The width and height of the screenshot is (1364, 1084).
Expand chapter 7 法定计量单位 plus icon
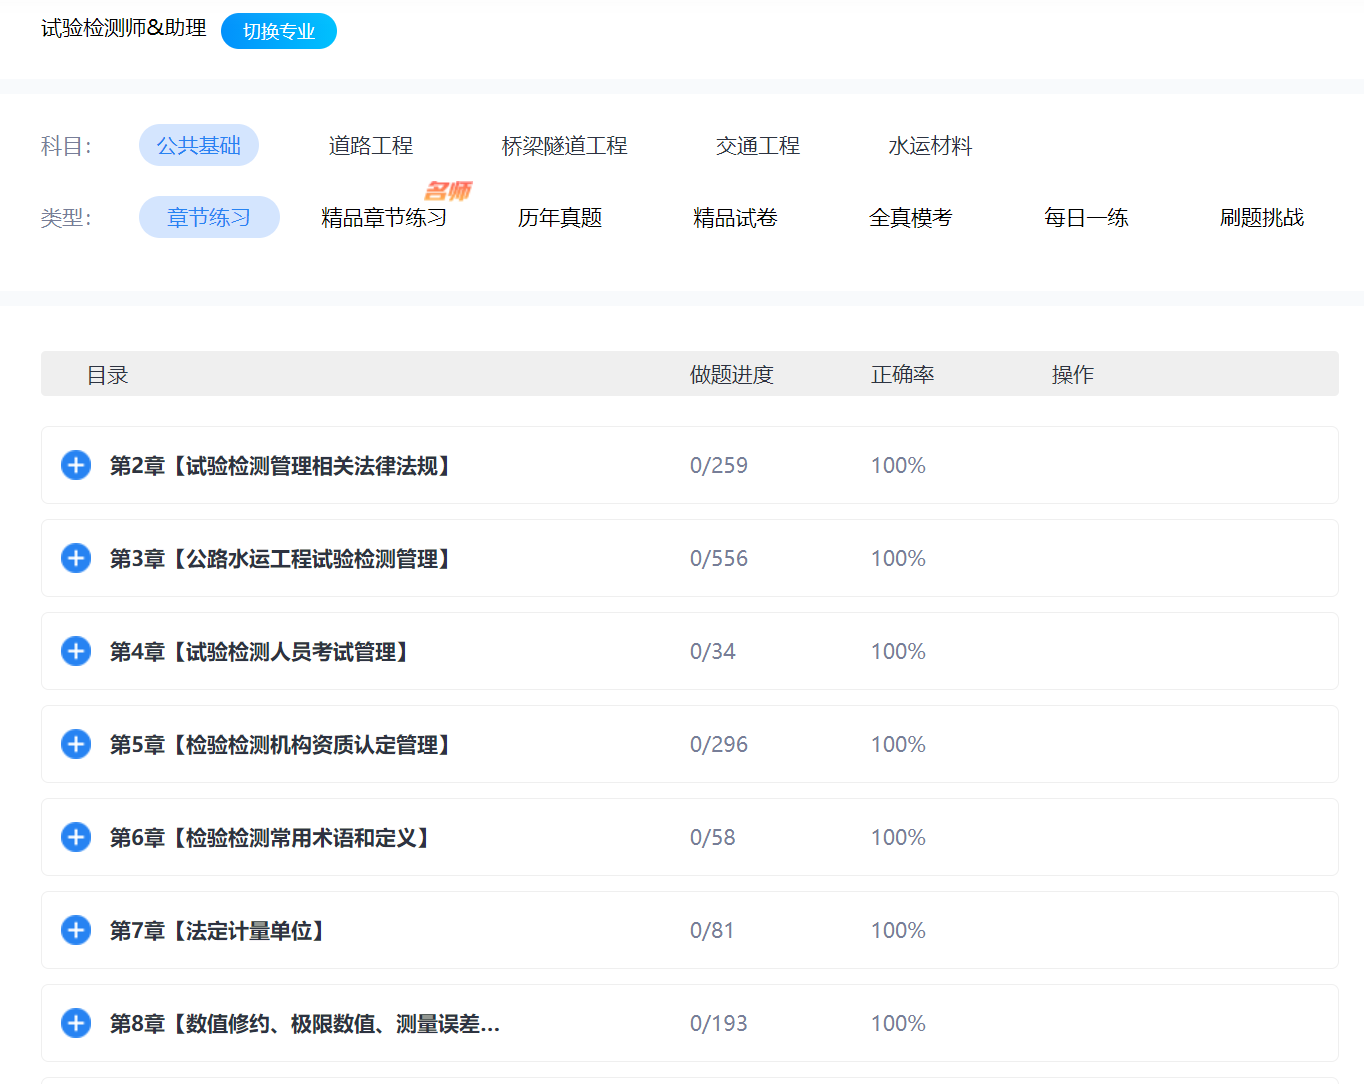point(76,930)
